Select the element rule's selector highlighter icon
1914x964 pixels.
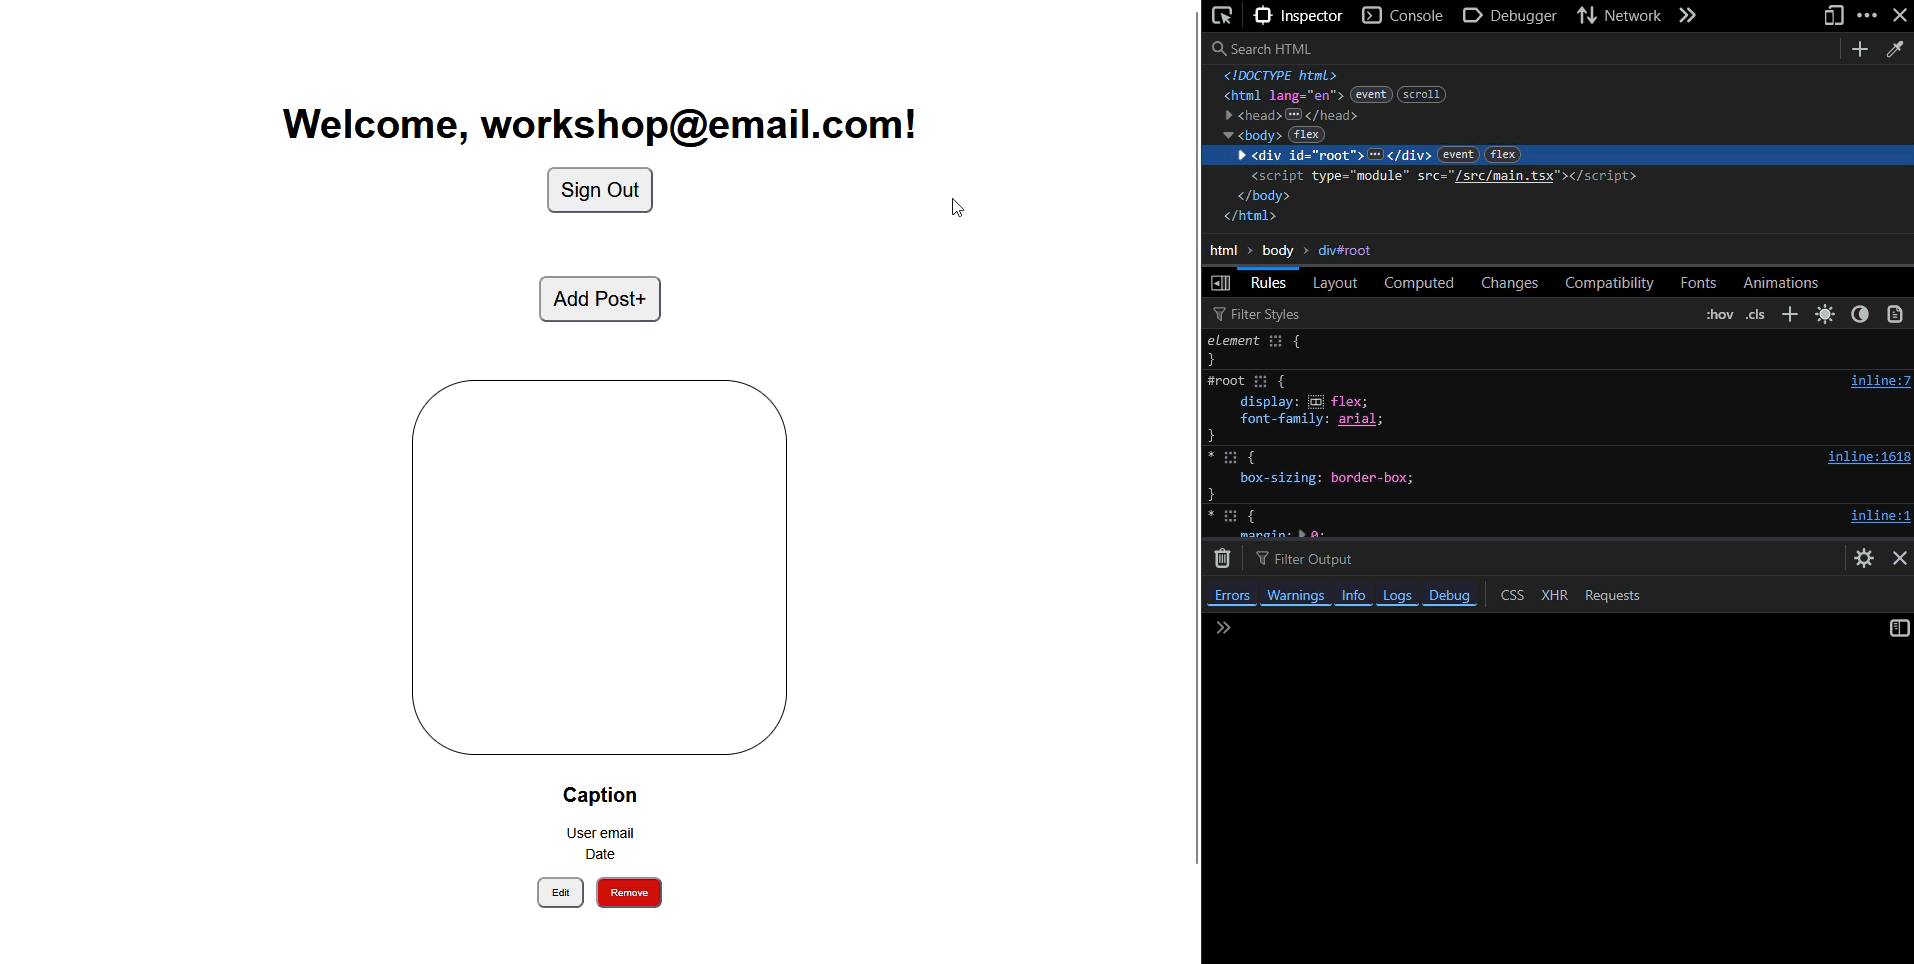1276,341
